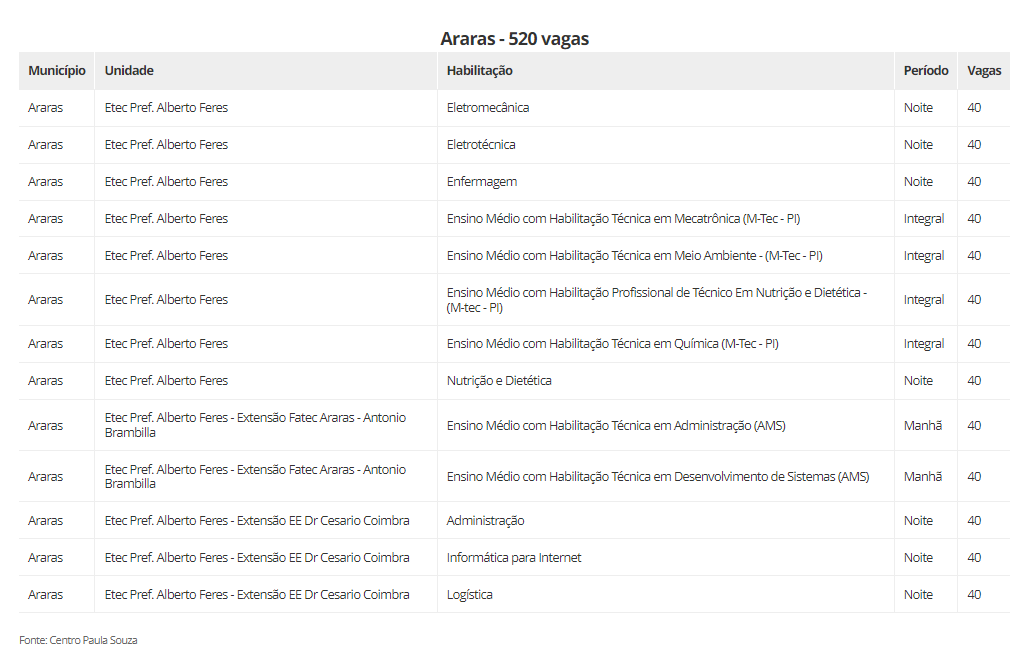Select the Enfermagem course cell
The width and height of the screenshot is (1023, 659).
481,182
